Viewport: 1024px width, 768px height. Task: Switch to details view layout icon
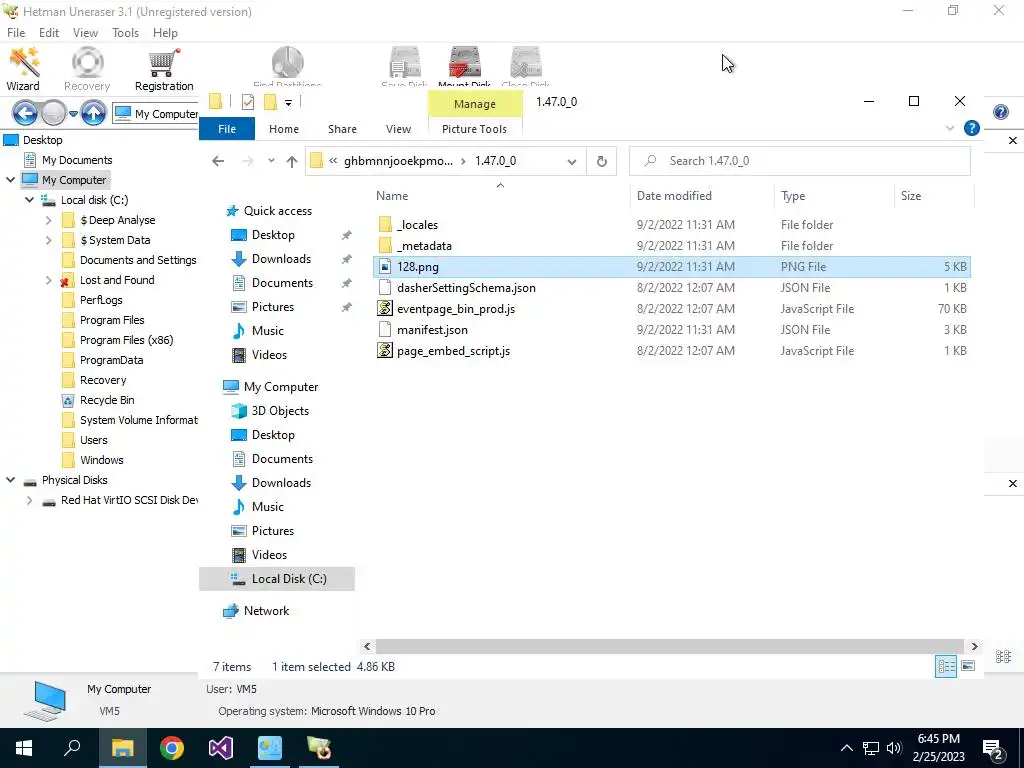946,666
